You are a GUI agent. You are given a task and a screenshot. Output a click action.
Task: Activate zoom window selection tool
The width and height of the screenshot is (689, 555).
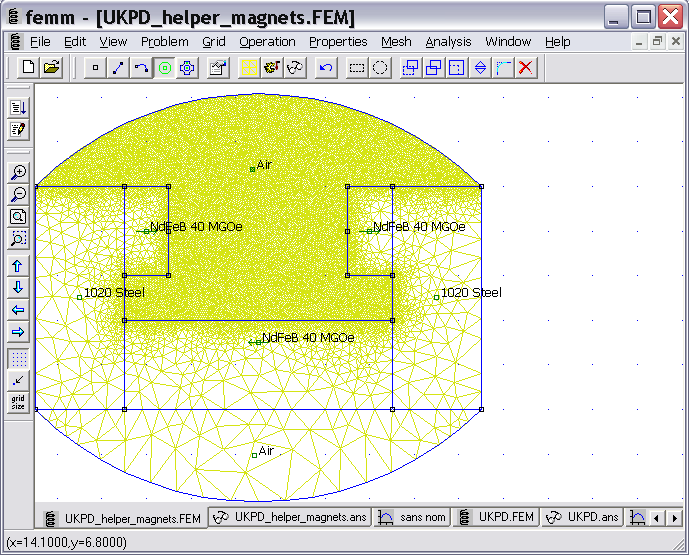18,239
